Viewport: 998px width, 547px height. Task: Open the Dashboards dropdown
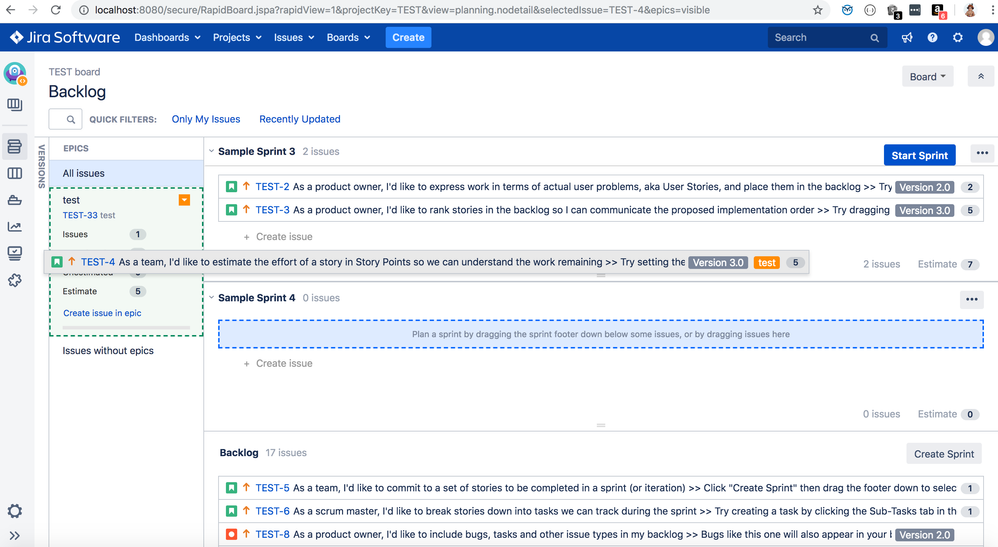167,38
